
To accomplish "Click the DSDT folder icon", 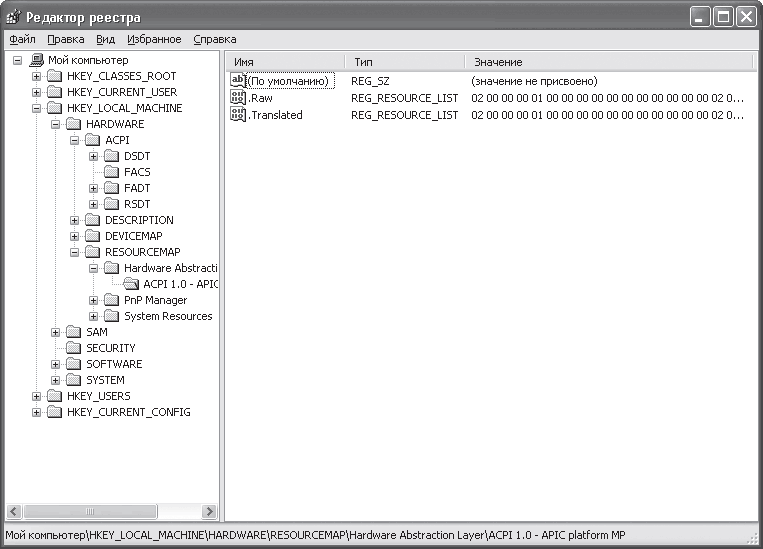I will point(111,156).
